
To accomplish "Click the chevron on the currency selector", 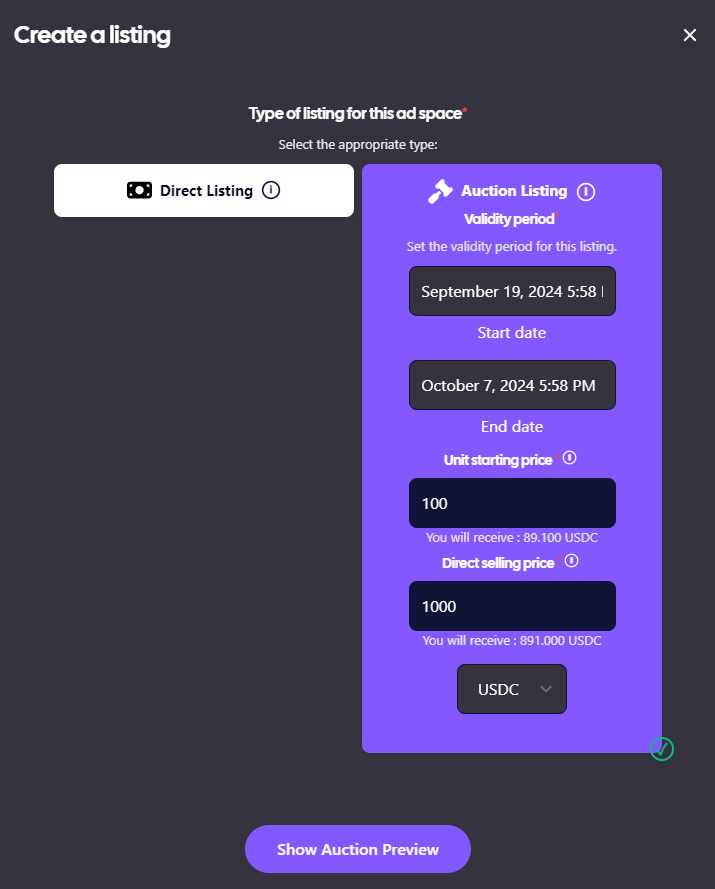I will pyautogui.click(x=546, y=689).
